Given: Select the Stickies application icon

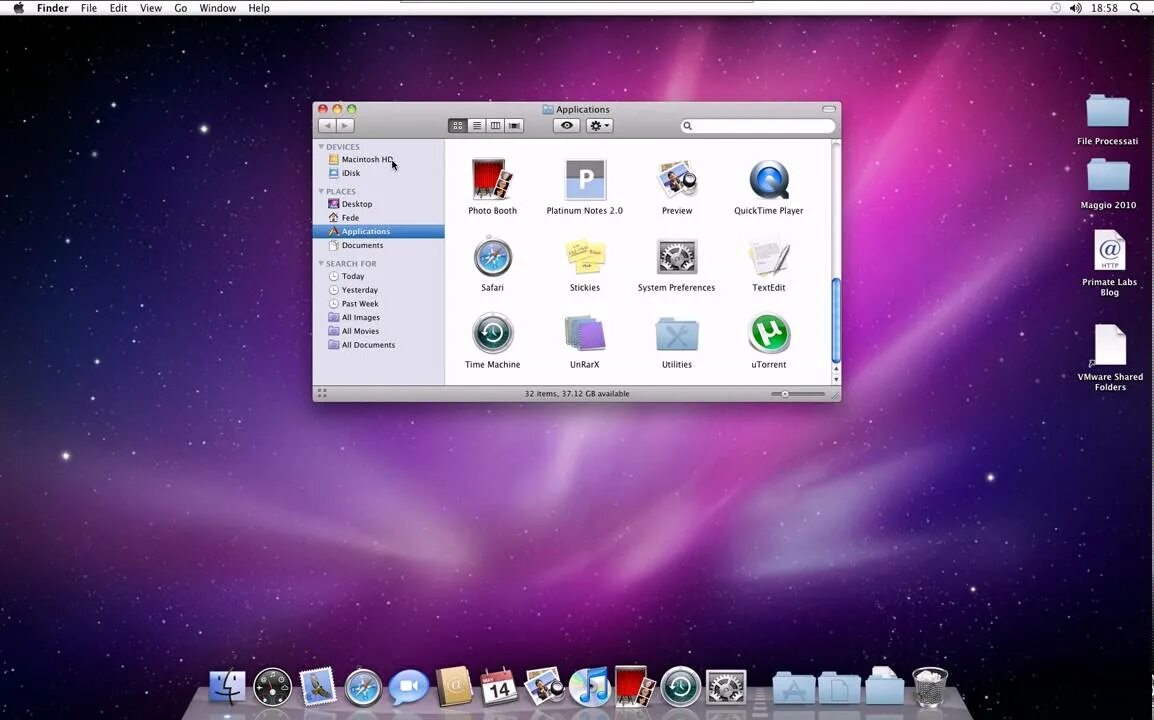Looking at the screenshot, I should point(585,257).
